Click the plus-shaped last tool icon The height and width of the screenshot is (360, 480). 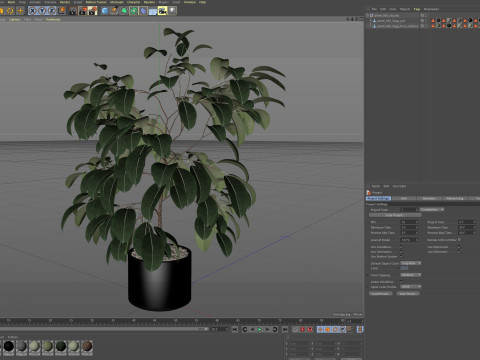(x=20, y=11)
